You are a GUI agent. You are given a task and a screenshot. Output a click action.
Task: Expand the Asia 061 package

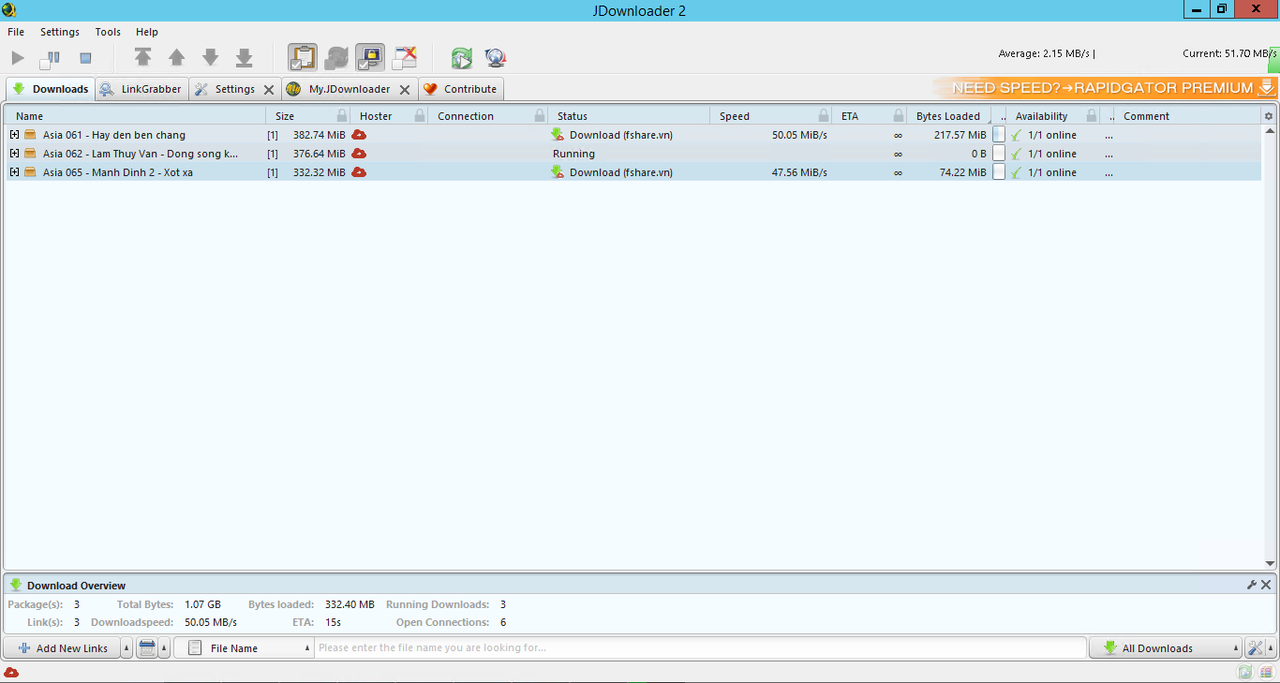coord(14,135)
